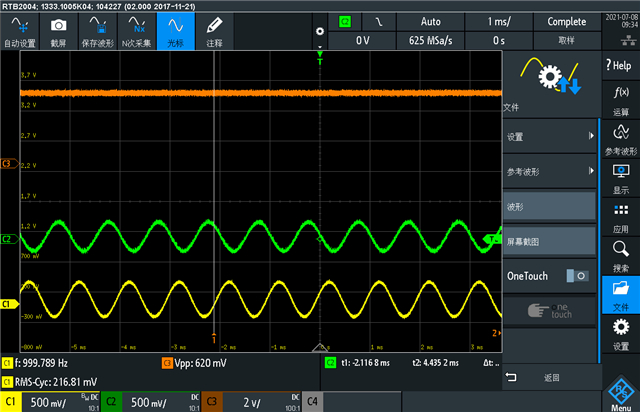Screen dimensions: 640x412
Task: Tap the N次采集 Nx acquisition icon
Action: (137, 31)
